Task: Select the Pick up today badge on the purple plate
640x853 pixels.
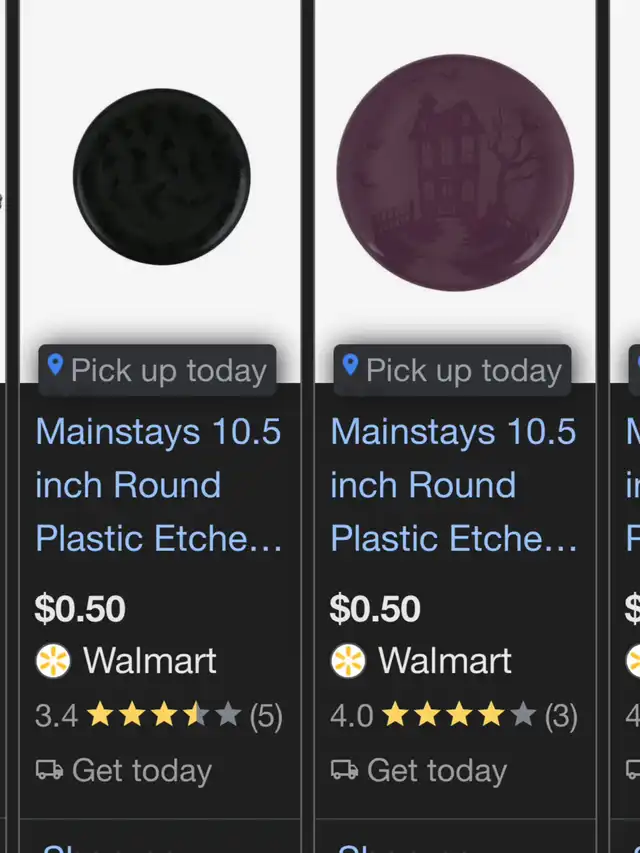Action: 452,371
